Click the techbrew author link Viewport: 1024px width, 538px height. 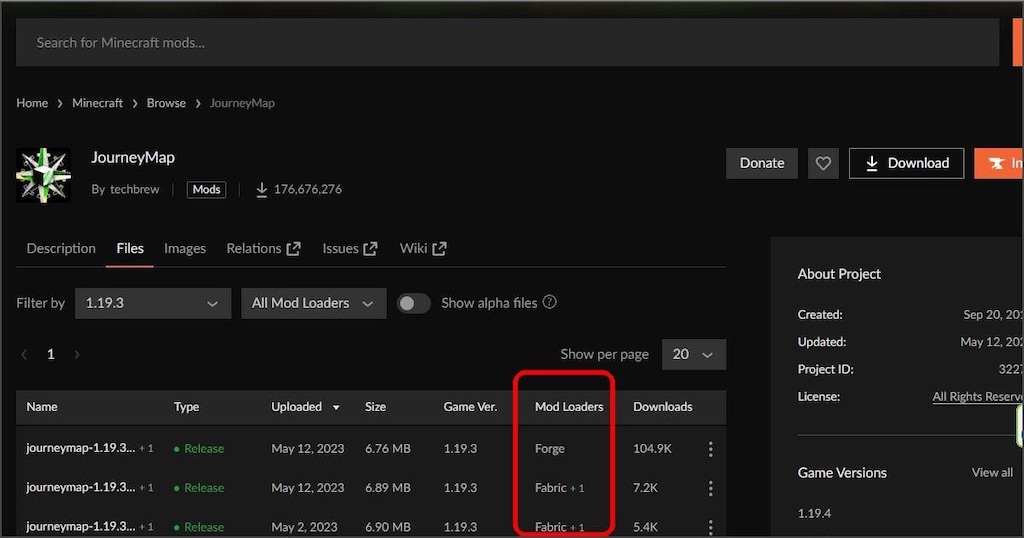(x=135, y=189)
